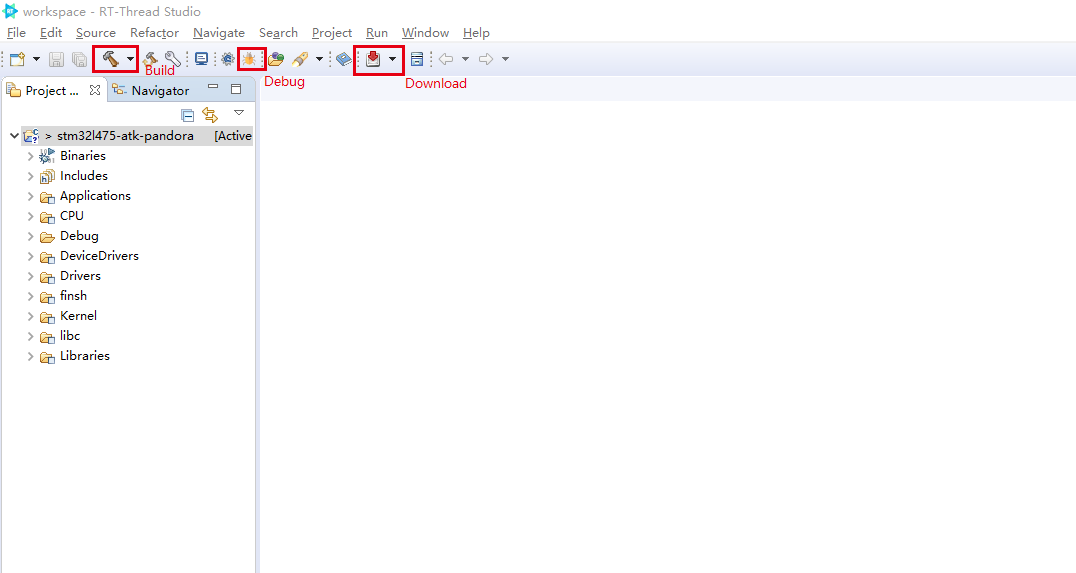Expand the libc folder
The height and width of the screenshot is (573, 1076).
(30, 336)
